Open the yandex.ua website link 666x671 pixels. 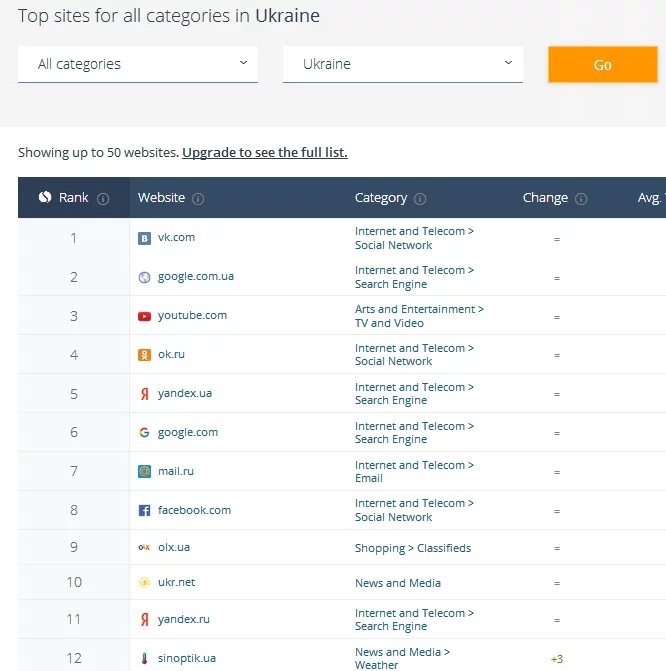(x=185, y=393)
